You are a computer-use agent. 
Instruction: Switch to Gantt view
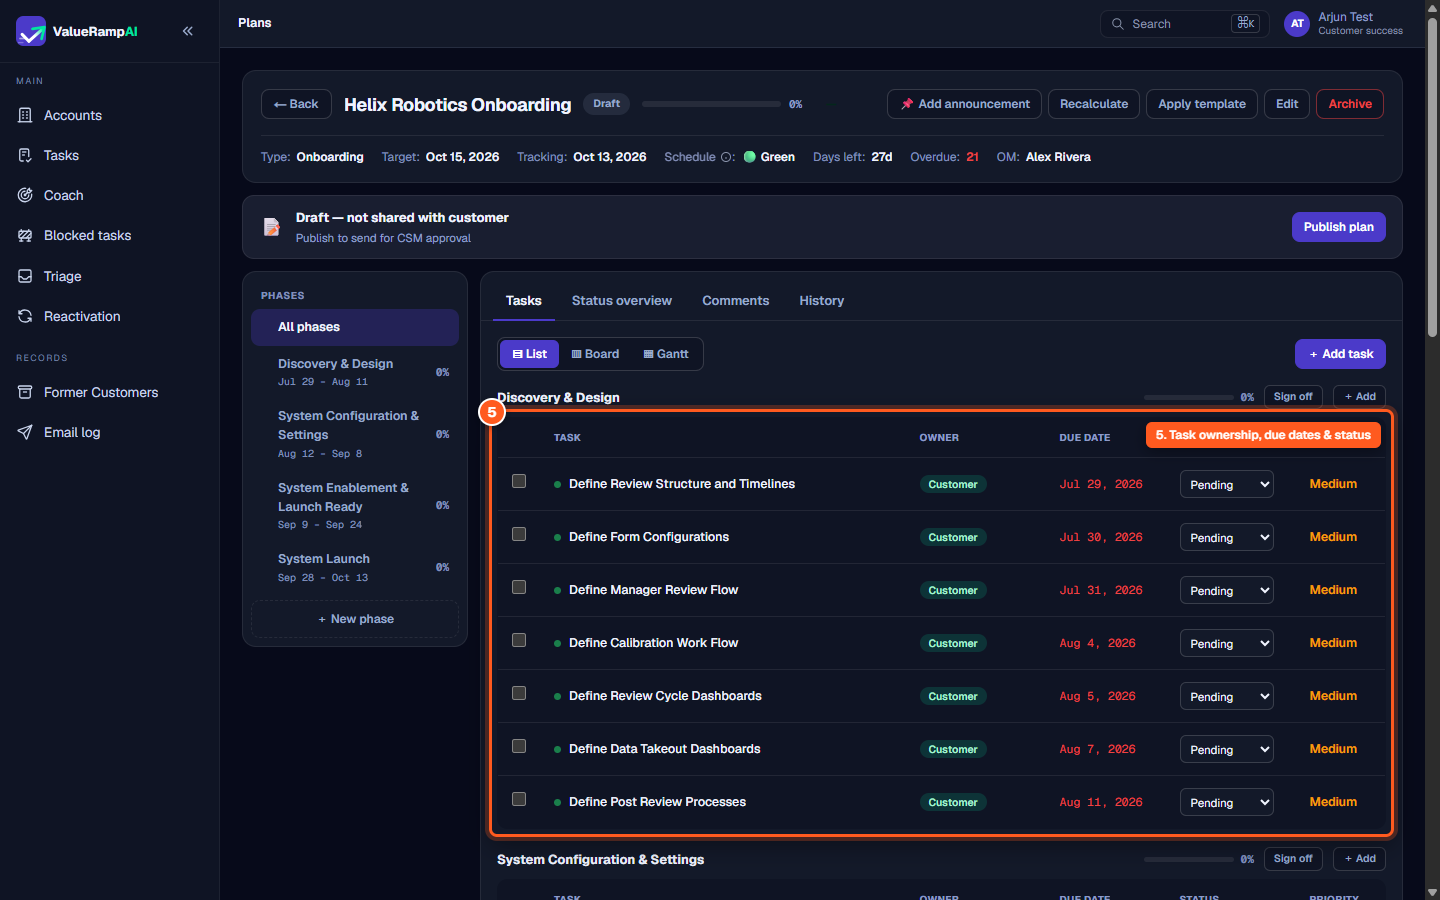coord(666,354)
